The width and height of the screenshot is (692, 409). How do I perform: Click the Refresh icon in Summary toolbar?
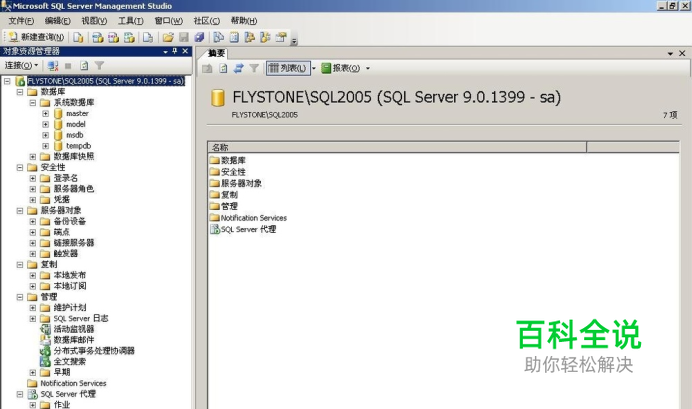click(x=223, y=68)
